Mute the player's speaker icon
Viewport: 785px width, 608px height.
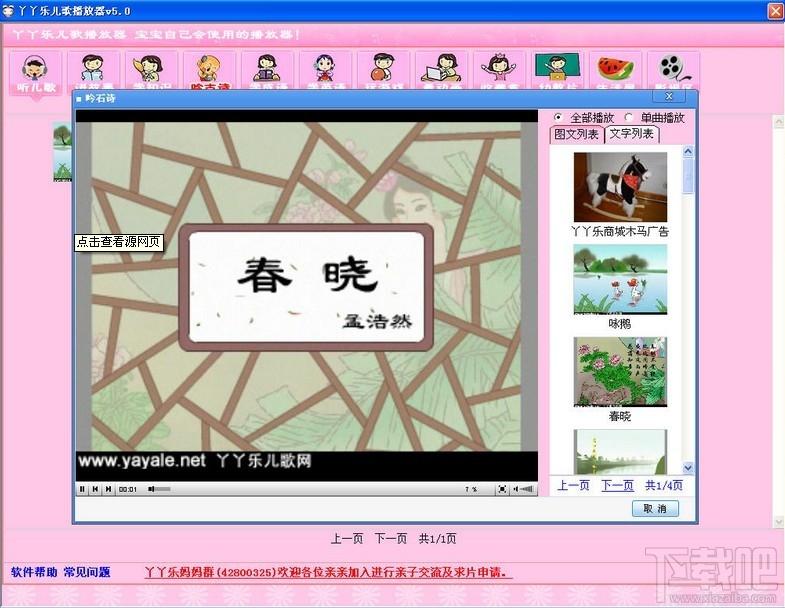[516, 489]
